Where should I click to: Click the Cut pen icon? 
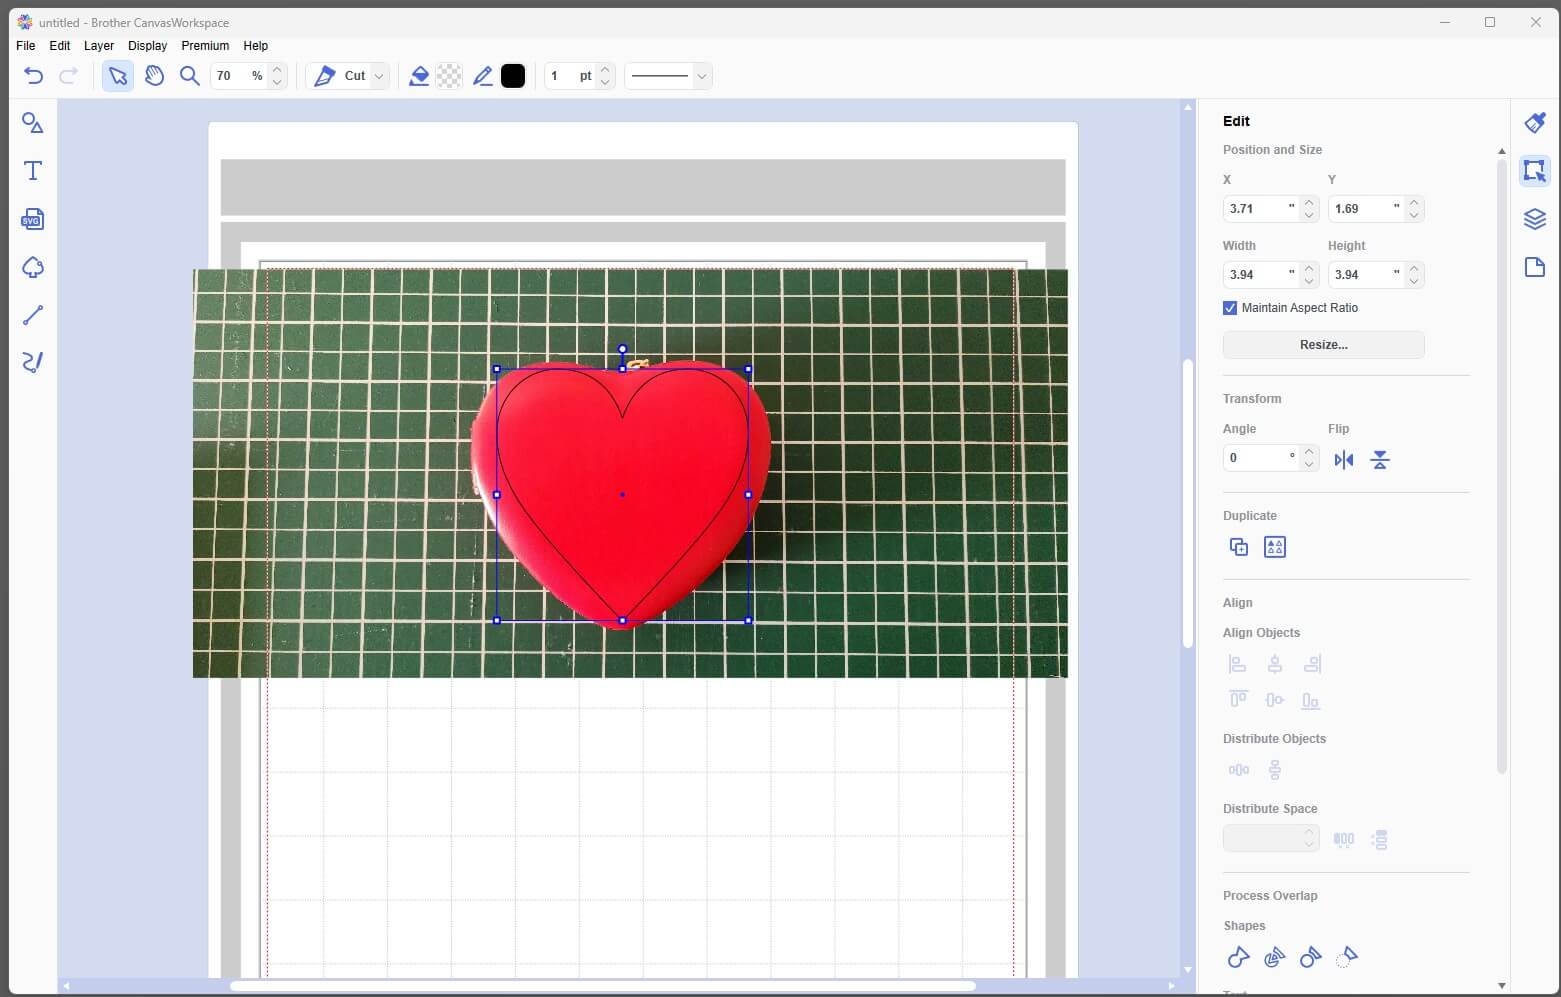324,76
